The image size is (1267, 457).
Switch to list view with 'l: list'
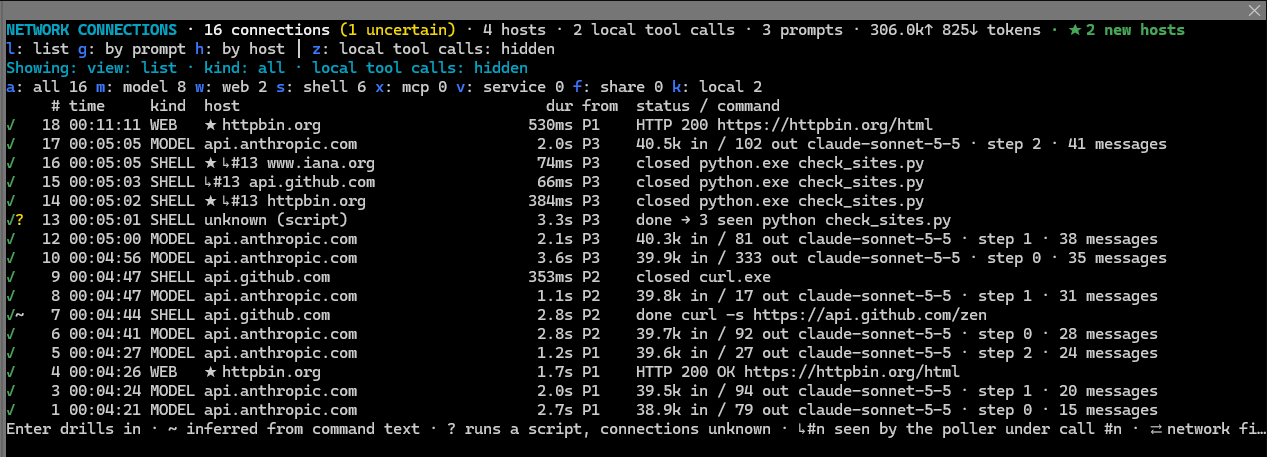[37, 49]
